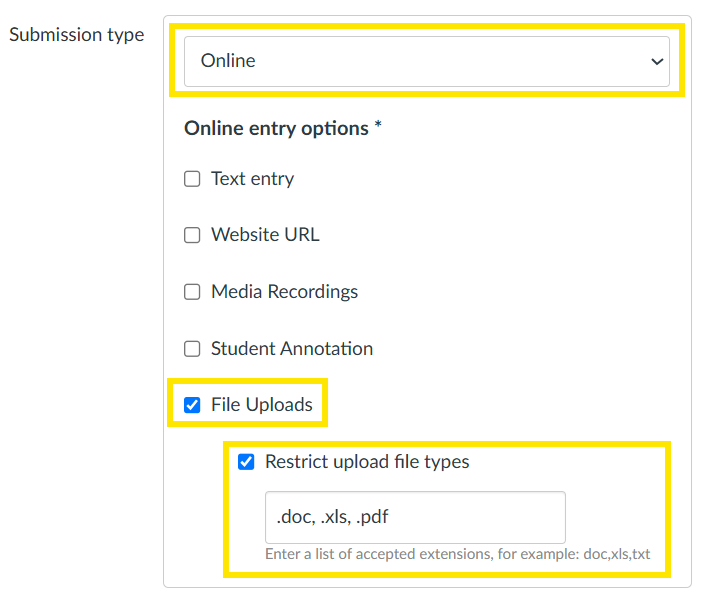The image size is (710, 594).
Task: Open the Submission type Online dropdown
Action: pyautogui.click(x=427, y=61)
